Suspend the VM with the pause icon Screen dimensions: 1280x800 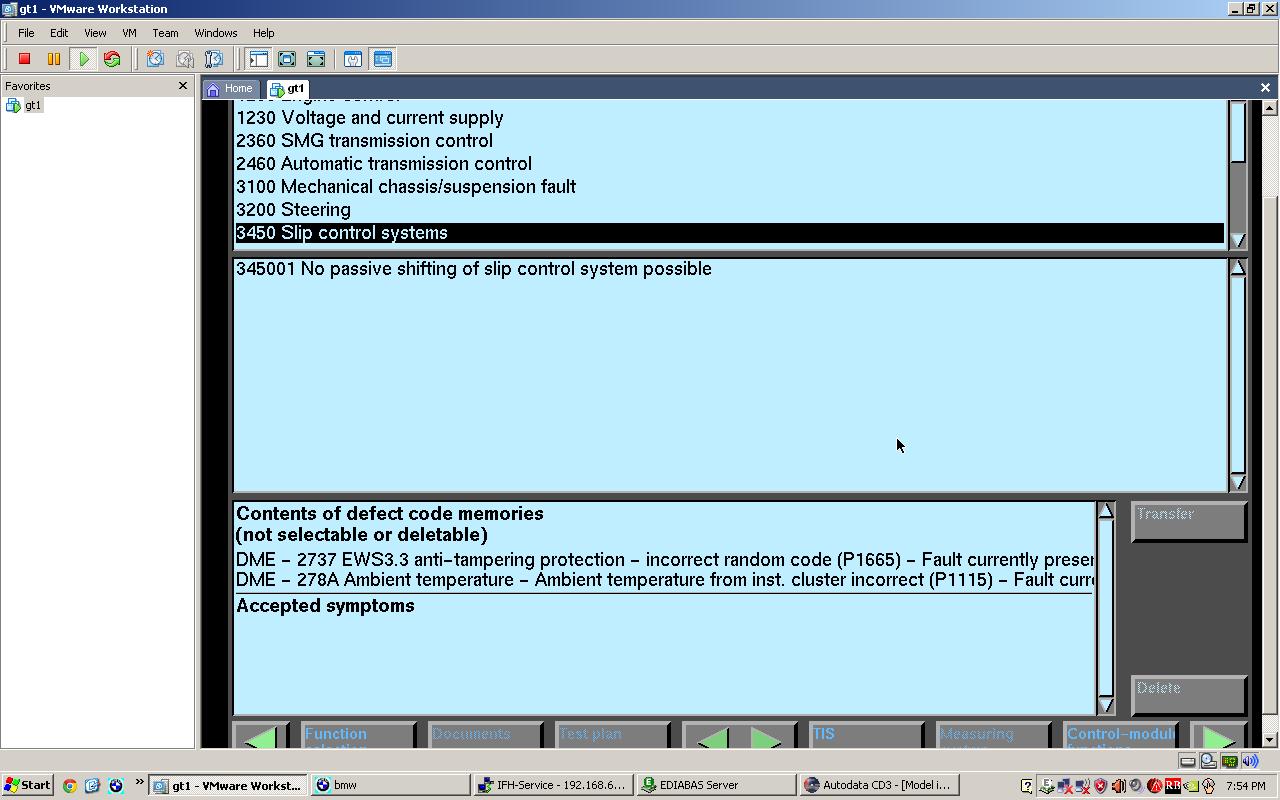tap(54, 59)
